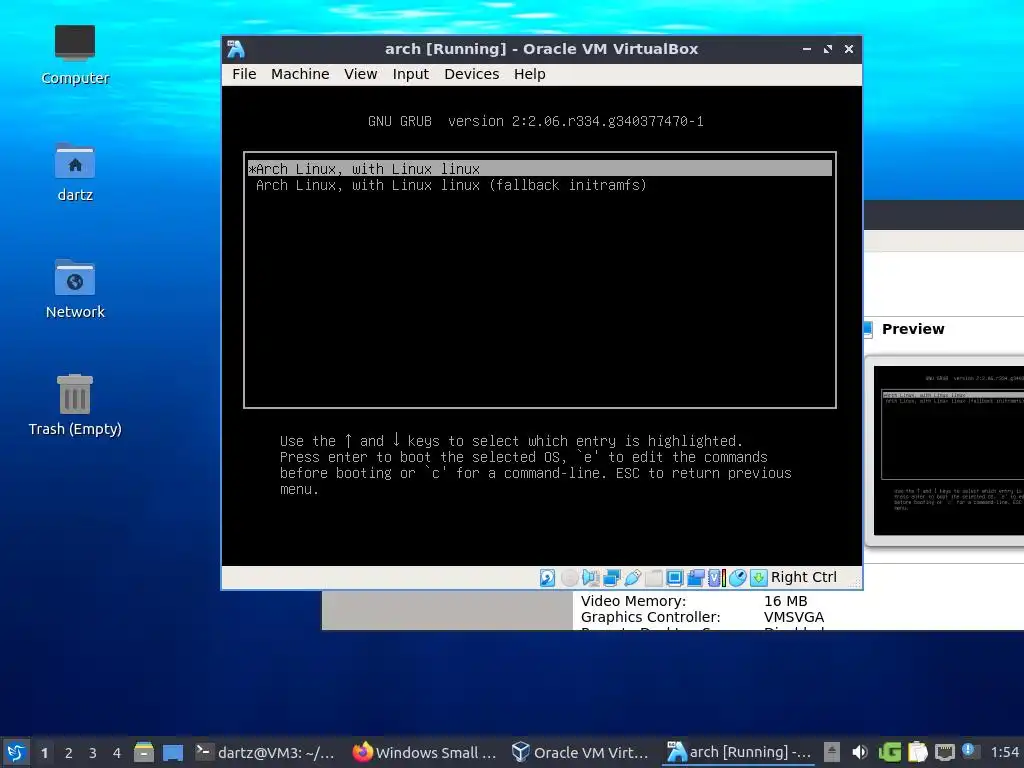Click the show desktop icon on the taskbar
Screen dimensions: 1024x768
[x=173, y=752]
